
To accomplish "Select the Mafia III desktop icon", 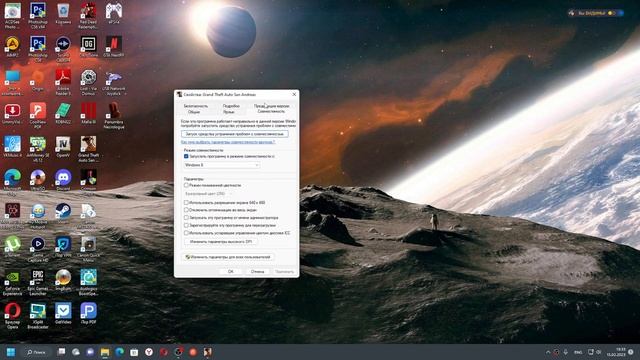I will point(89,113).
